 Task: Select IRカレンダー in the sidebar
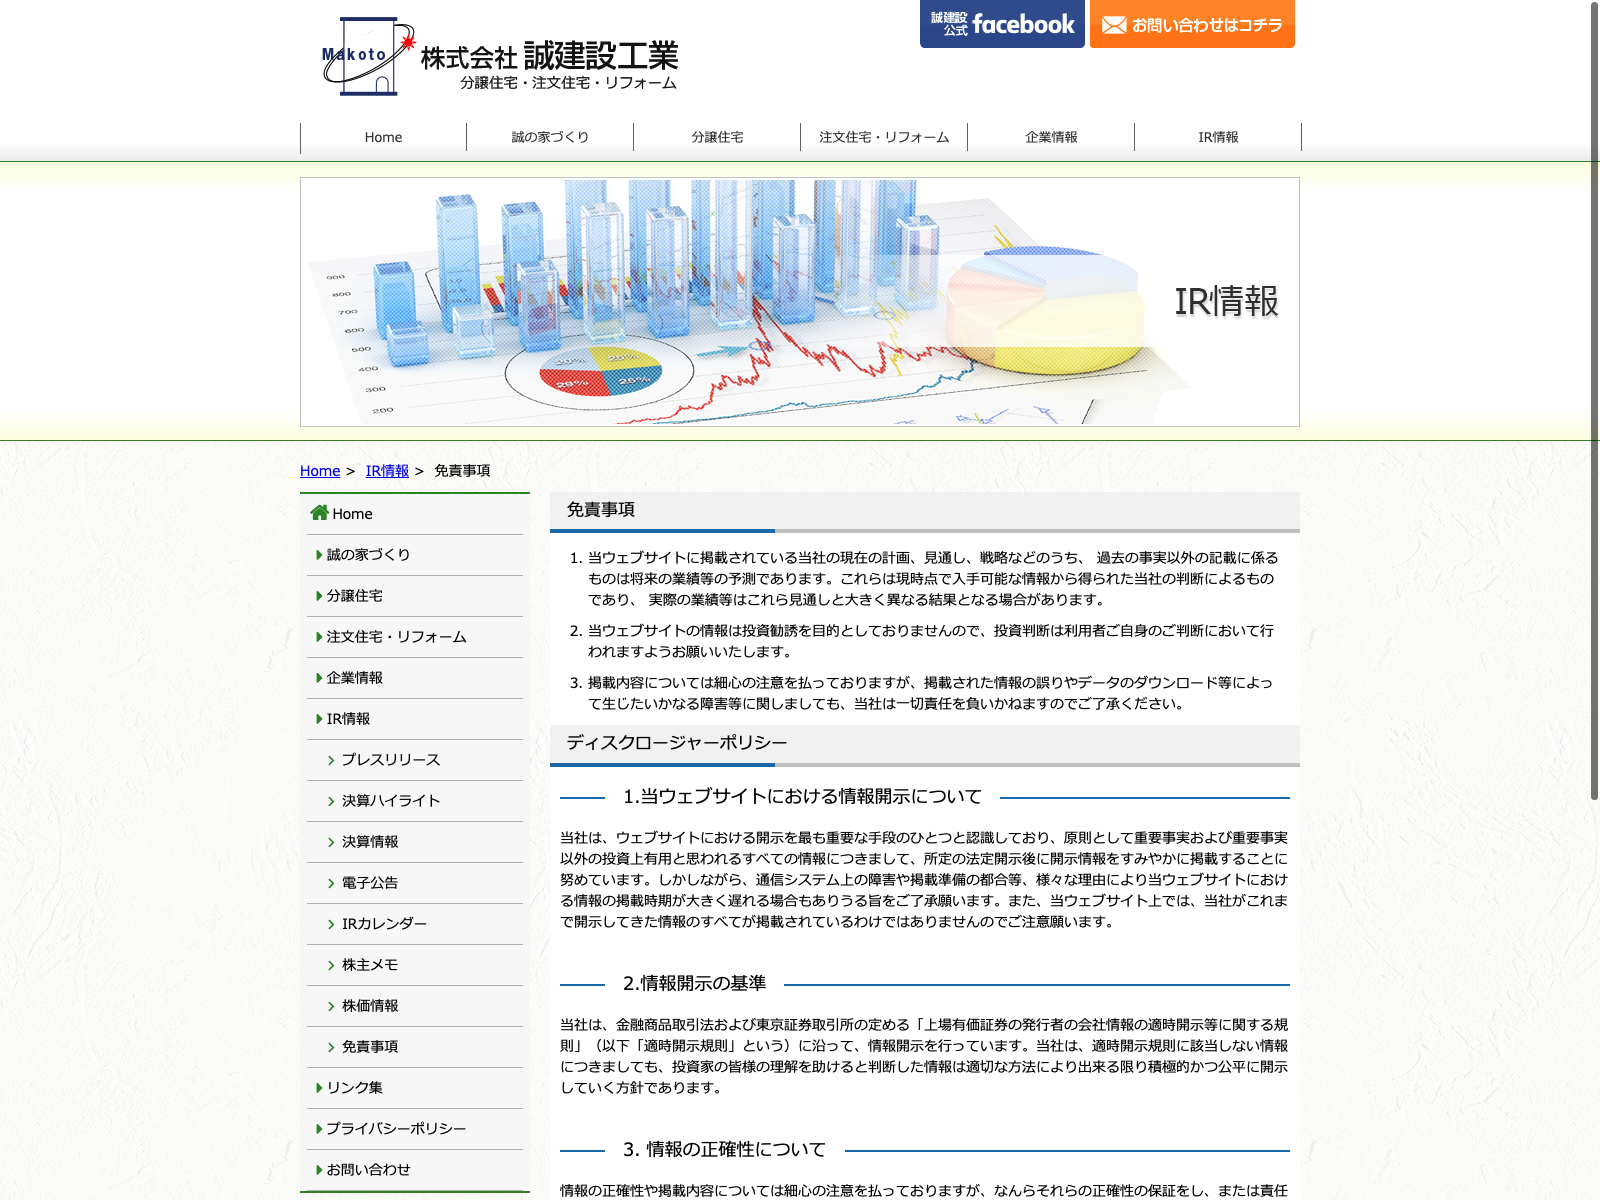pyautogui.click(x=384, y=924)
